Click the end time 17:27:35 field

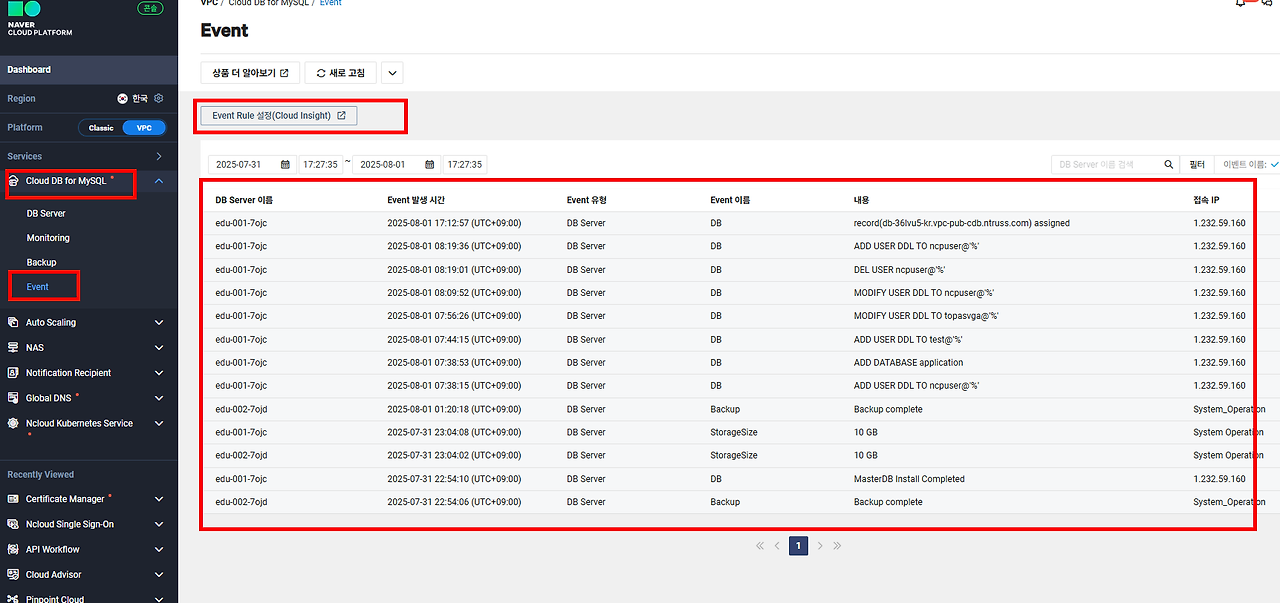point(465,165)
